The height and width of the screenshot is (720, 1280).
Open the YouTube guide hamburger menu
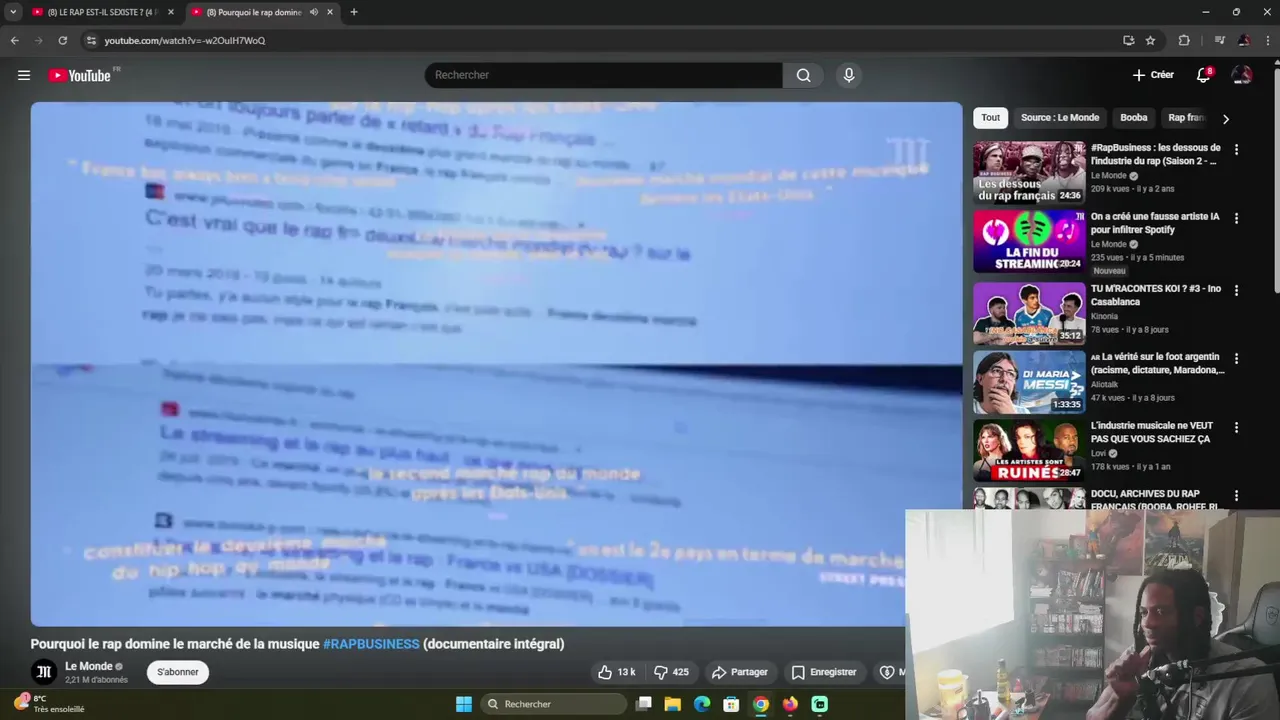pyautogui.click(x=24, y=75)
